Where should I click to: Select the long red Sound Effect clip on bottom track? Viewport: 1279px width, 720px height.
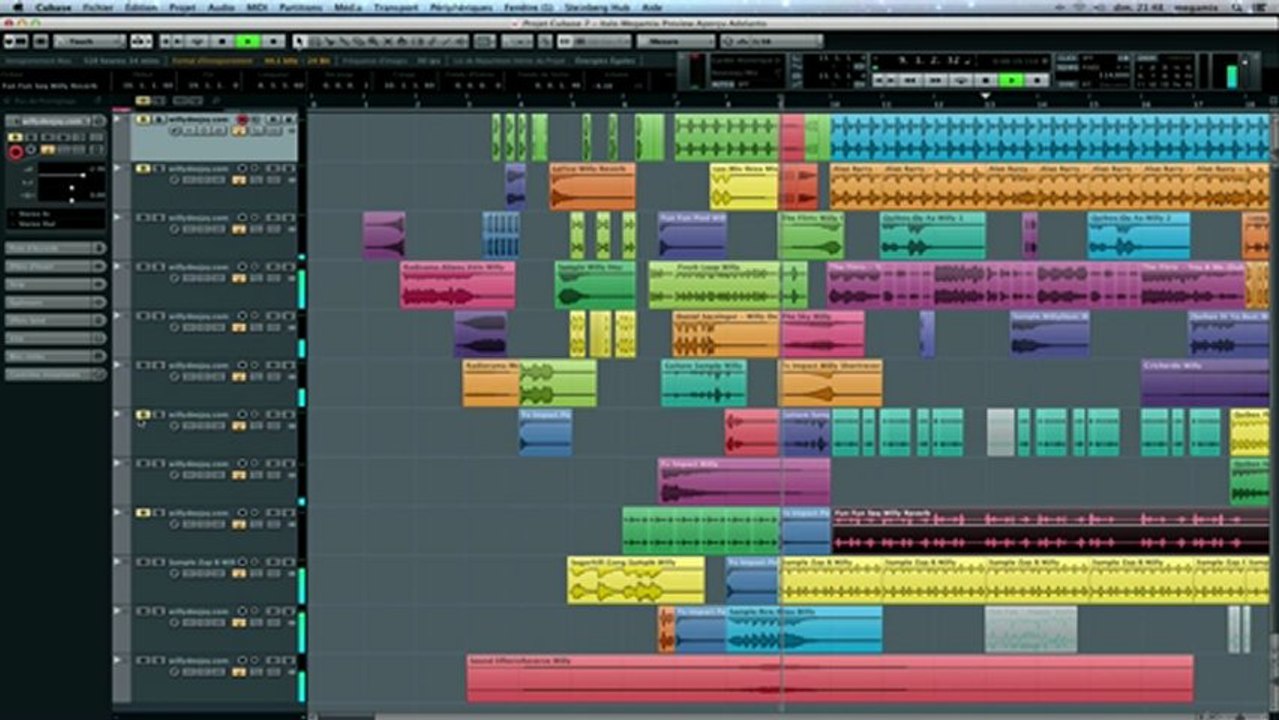coord(830,679)
